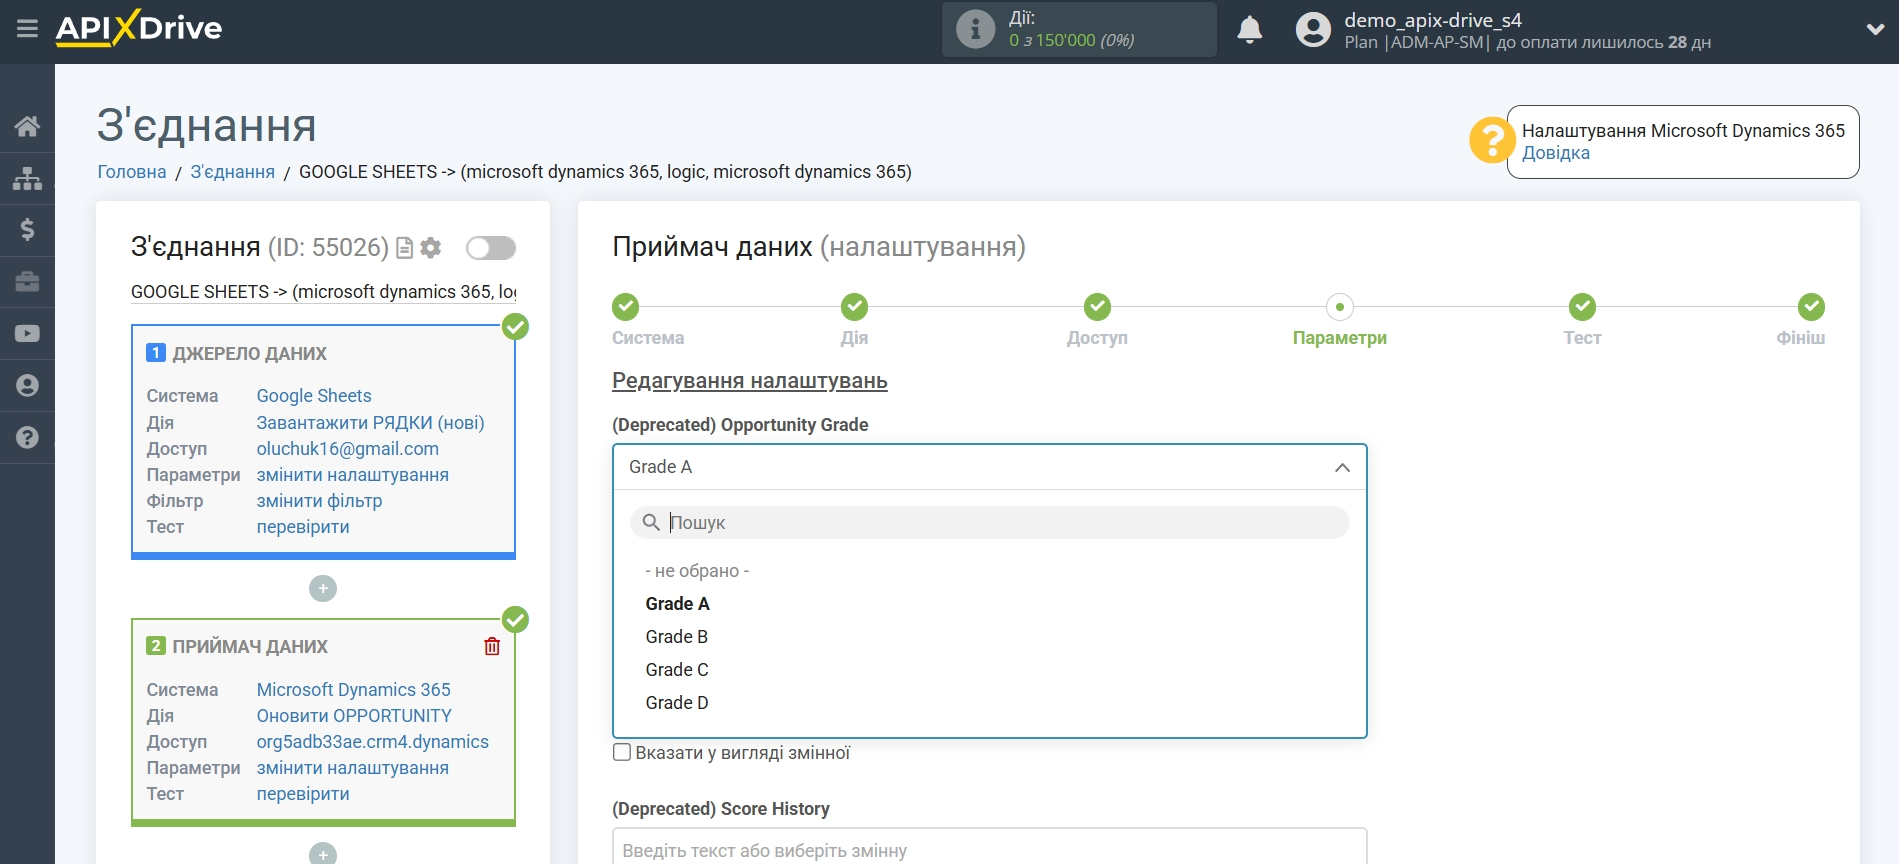Click the yellow help question mark icon
Image resolution: width=1899 pixels, height=864 pixels.
click(x=1492, y=141)
